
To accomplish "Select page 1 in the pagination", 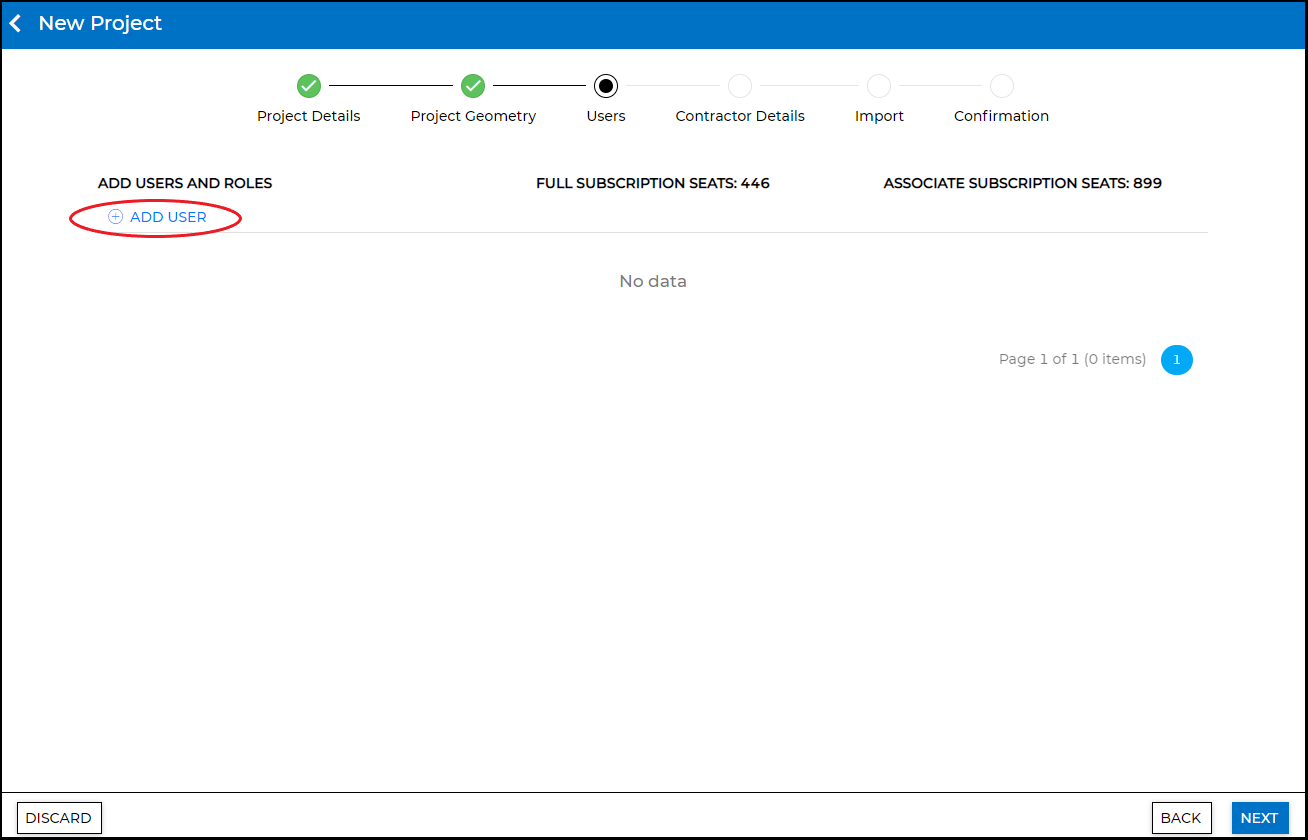I will pos(1176,360).
